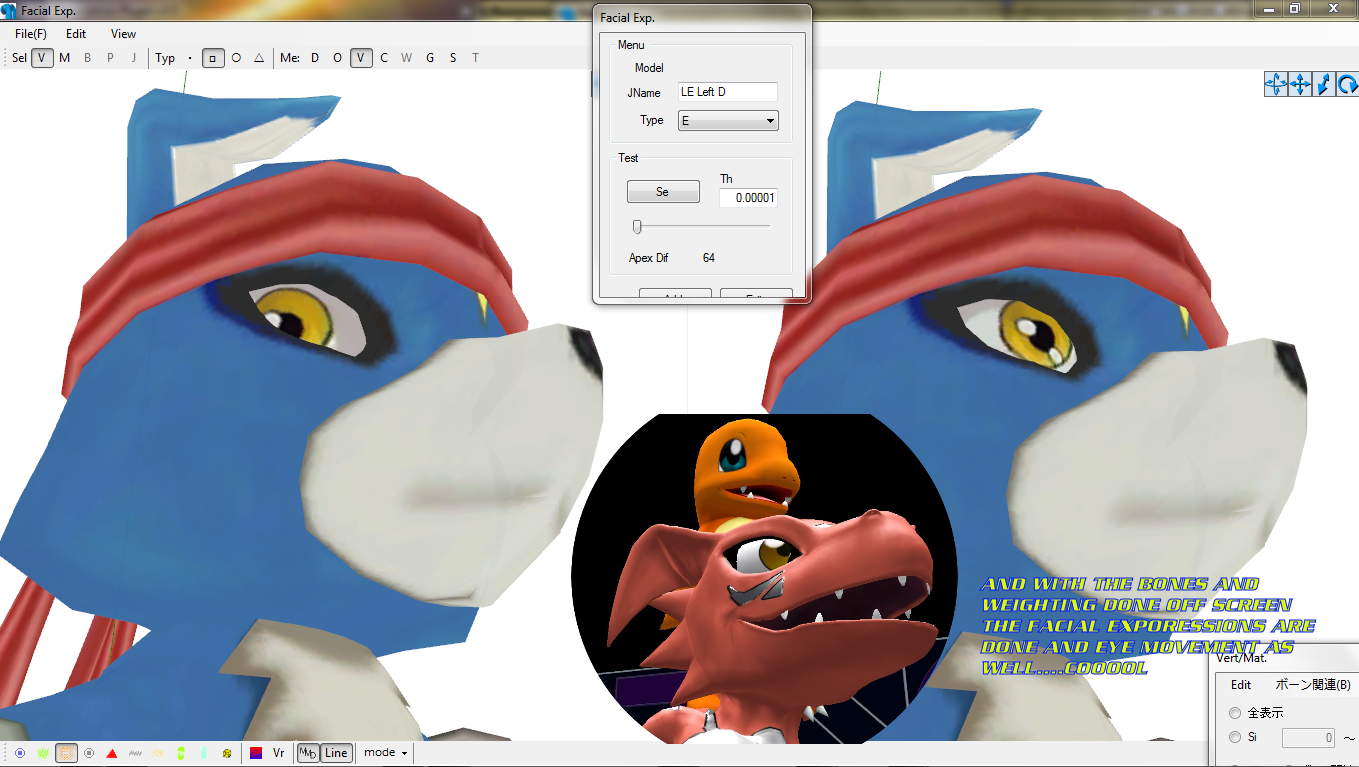Choose the triangle selection type
Image resolution: width=1359 pixels, height=767 pixels.
click(259, 58)
